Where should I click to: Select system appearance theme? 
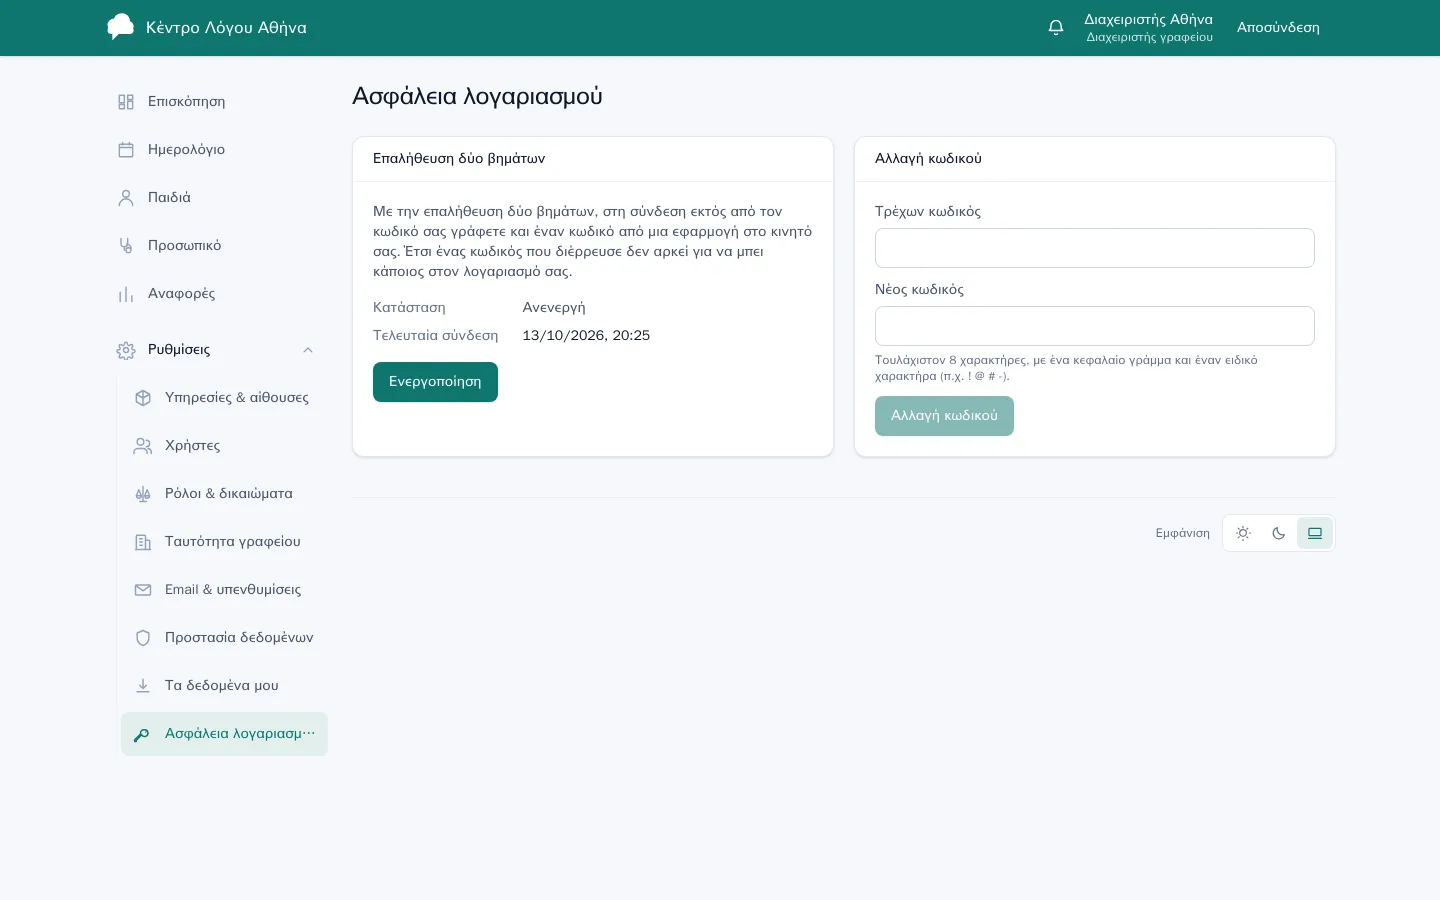tap(1315, 533)
